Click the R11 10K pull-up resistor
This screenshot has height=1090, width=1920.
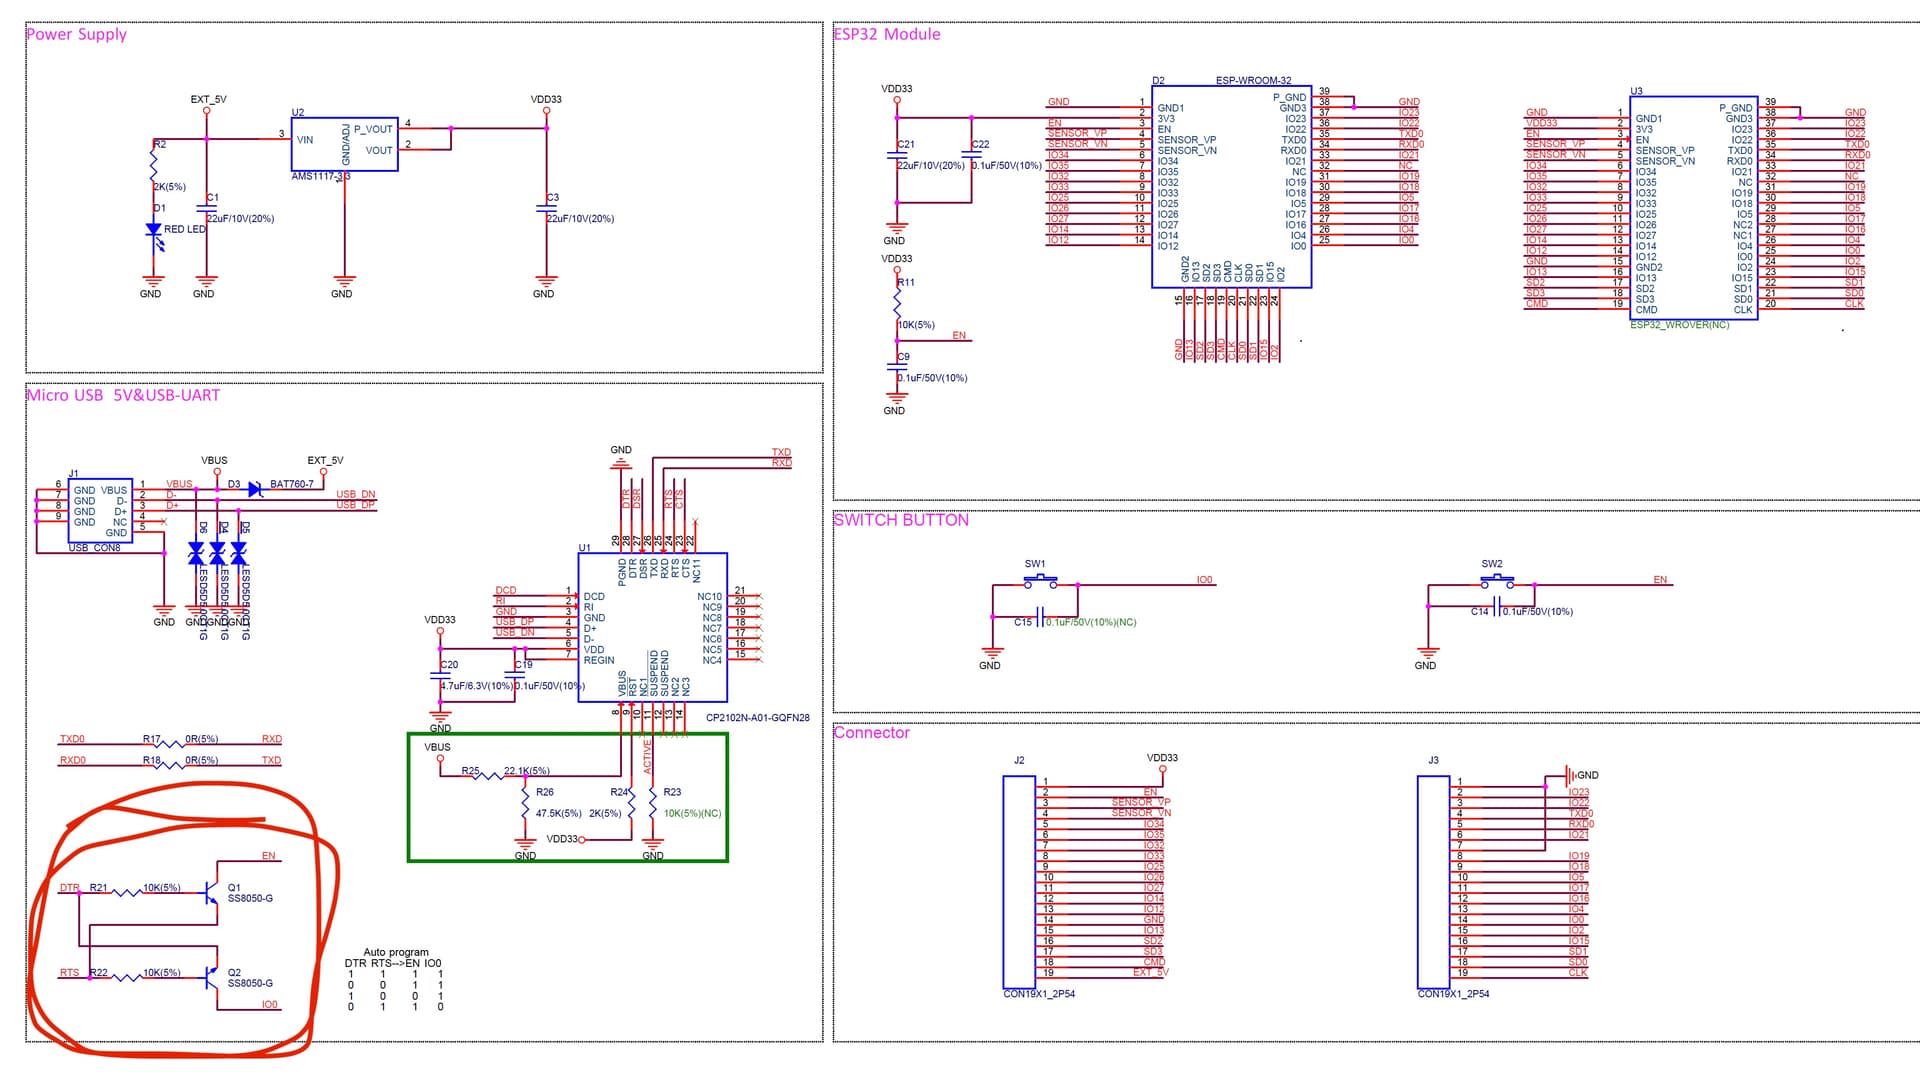click(898, 305)
